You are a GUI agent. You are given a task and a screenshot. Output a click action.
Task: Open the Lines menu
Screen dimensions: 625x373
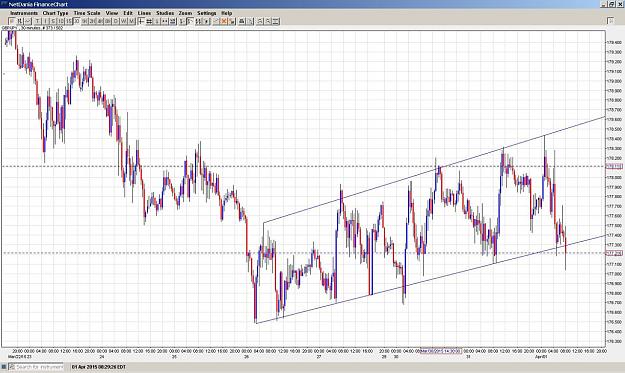(144, 13)
